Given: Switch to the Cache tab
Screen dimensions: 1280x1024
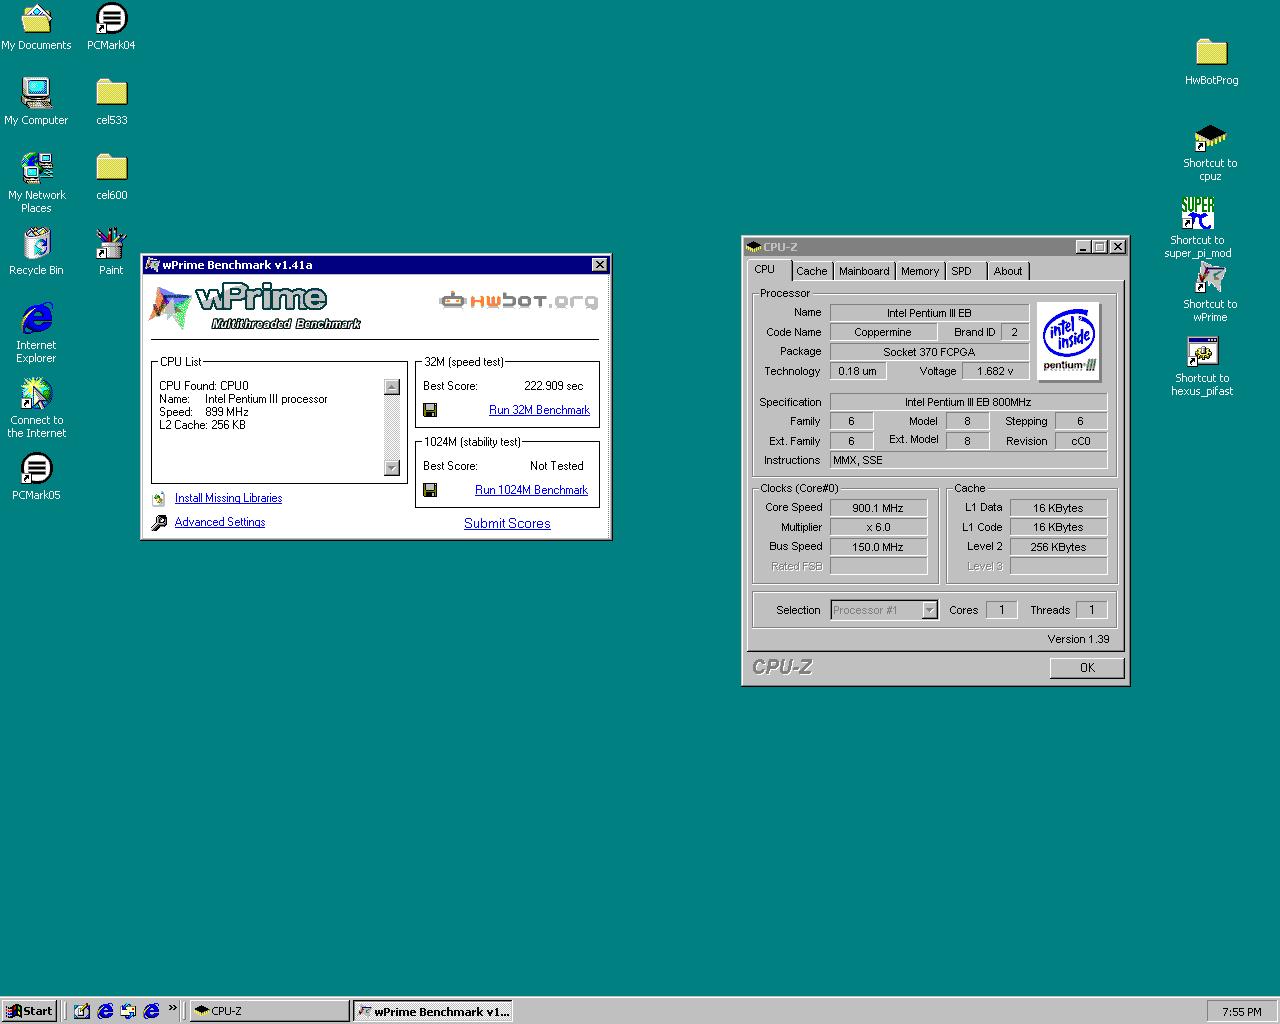Looking at the screenshot, I should (812, 271).
